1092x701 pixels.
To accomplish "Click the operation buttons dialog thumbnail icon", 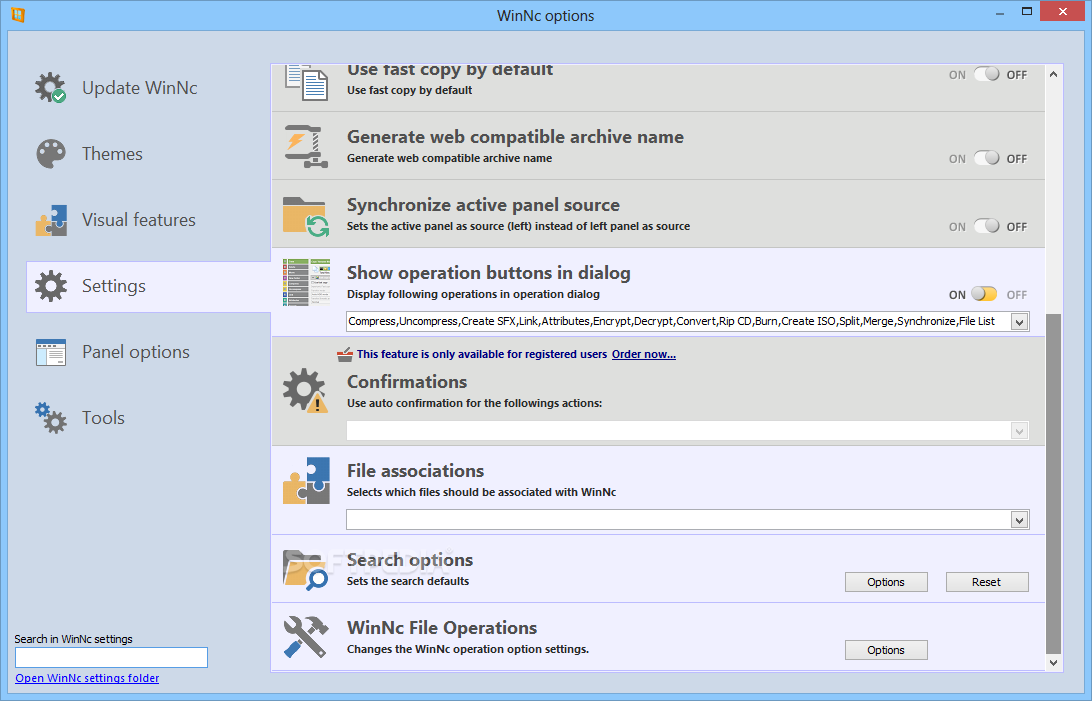I will coord(306,283).
